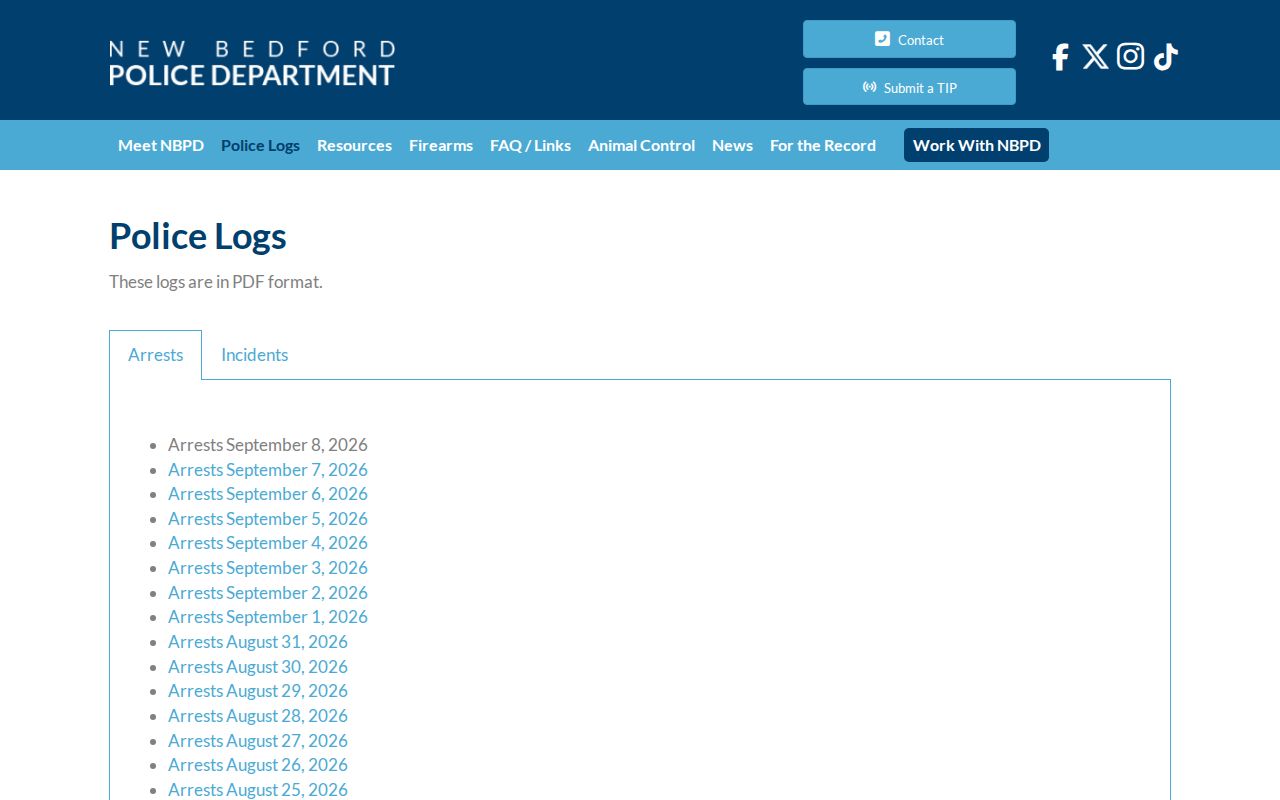Open the Instagram social icon
Screen dimensions: 1280x800
pos(1130,57)
